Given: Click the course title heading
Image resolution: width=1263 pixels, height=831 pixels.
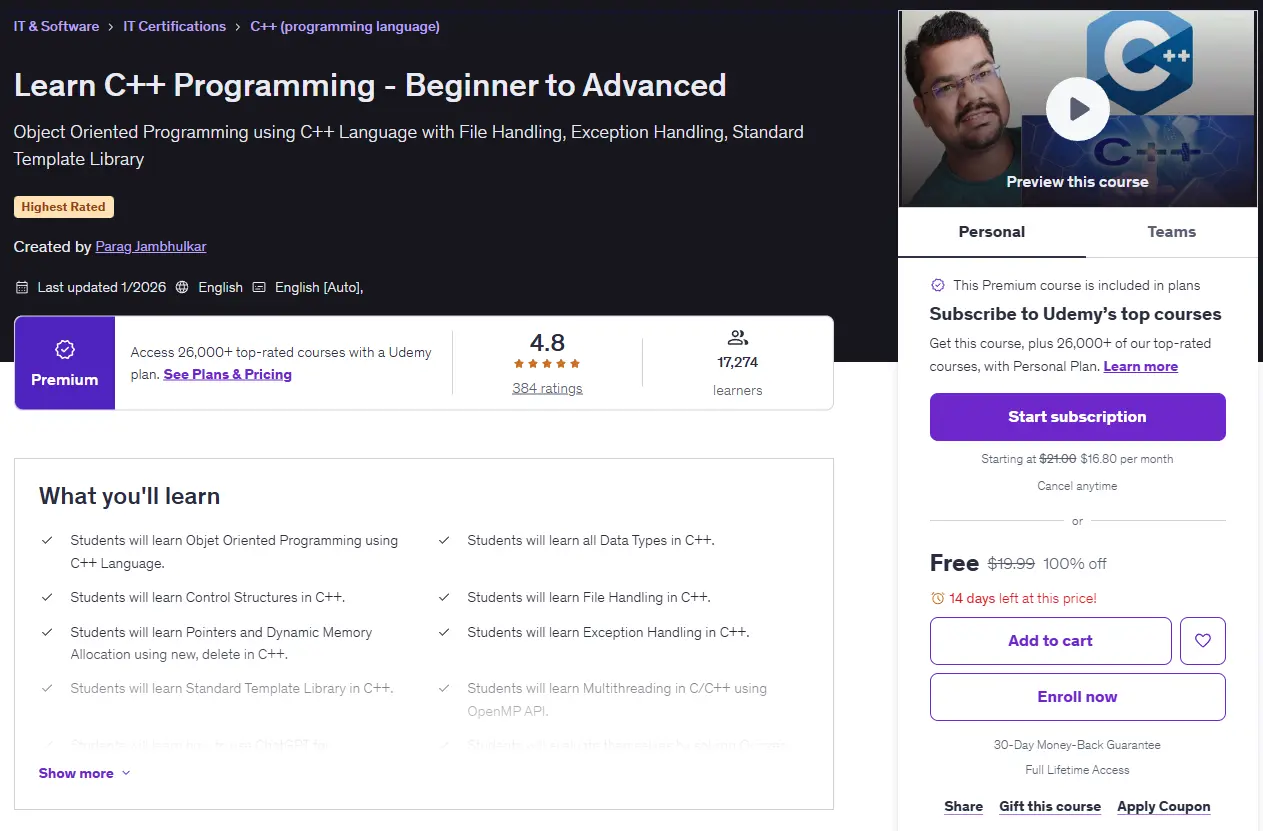Looking at the screenshot, I should pos(370,85).
